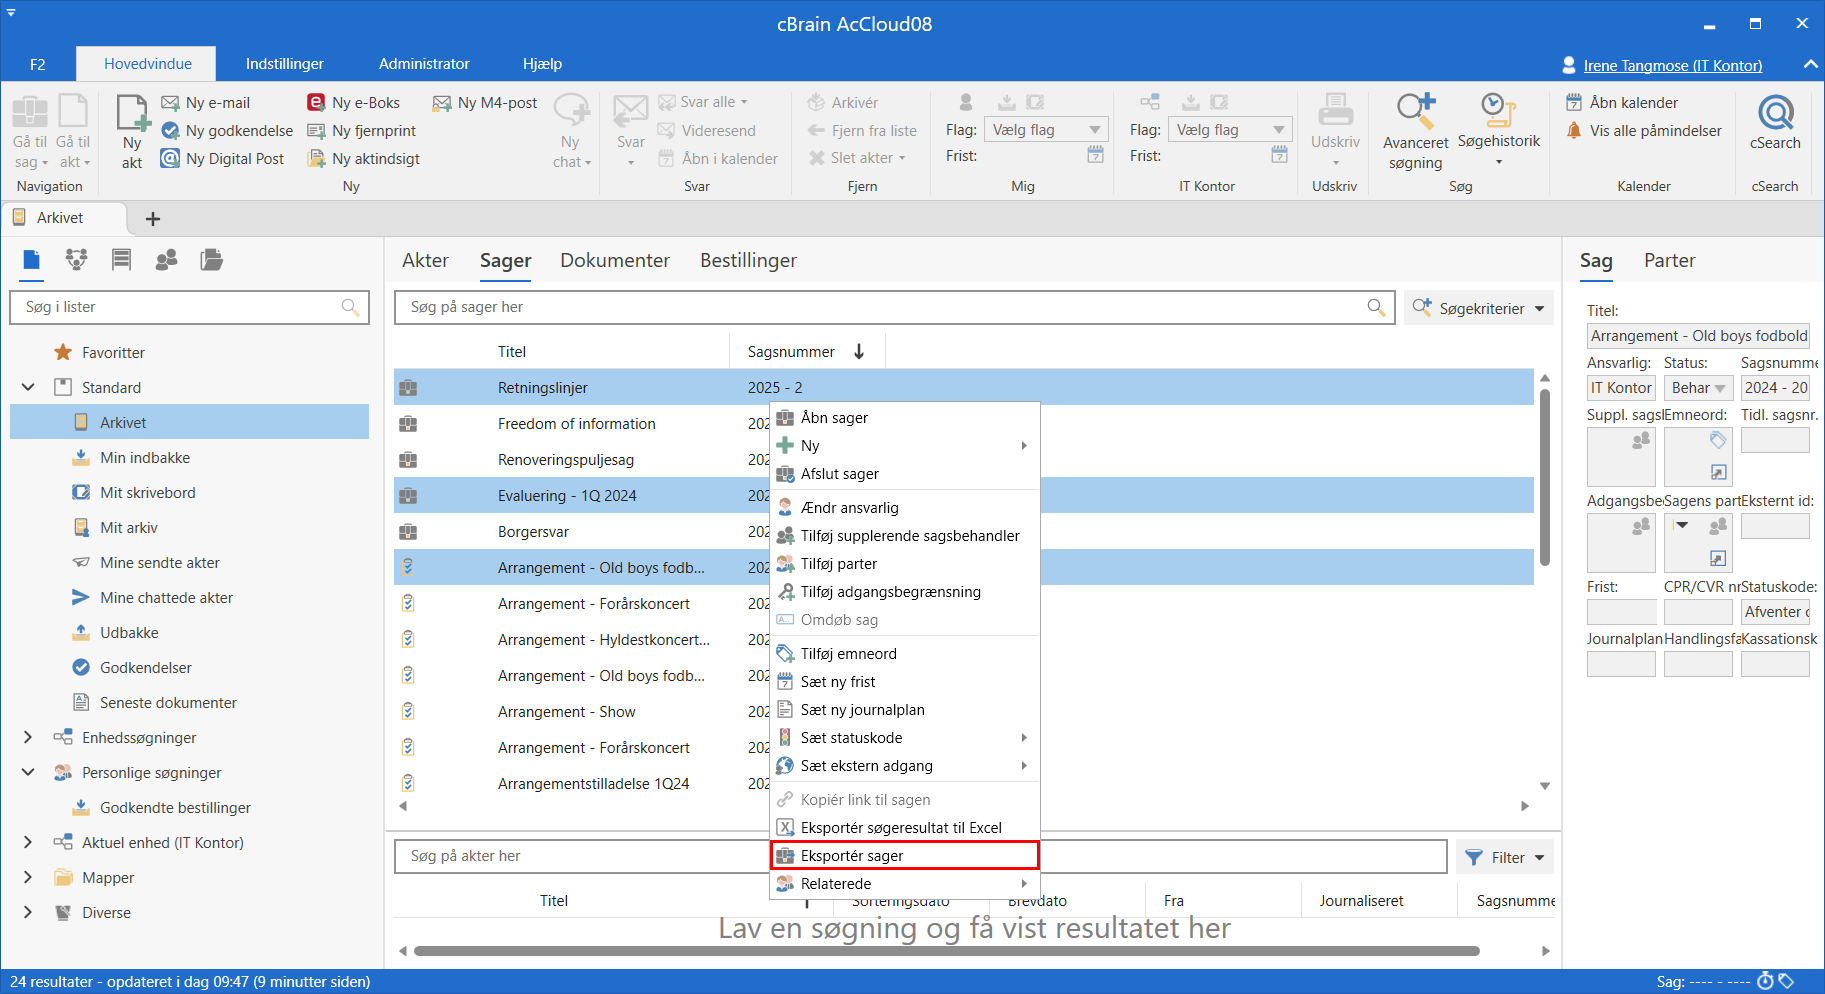Show Vis alle påmindelser

[1644, 130]
